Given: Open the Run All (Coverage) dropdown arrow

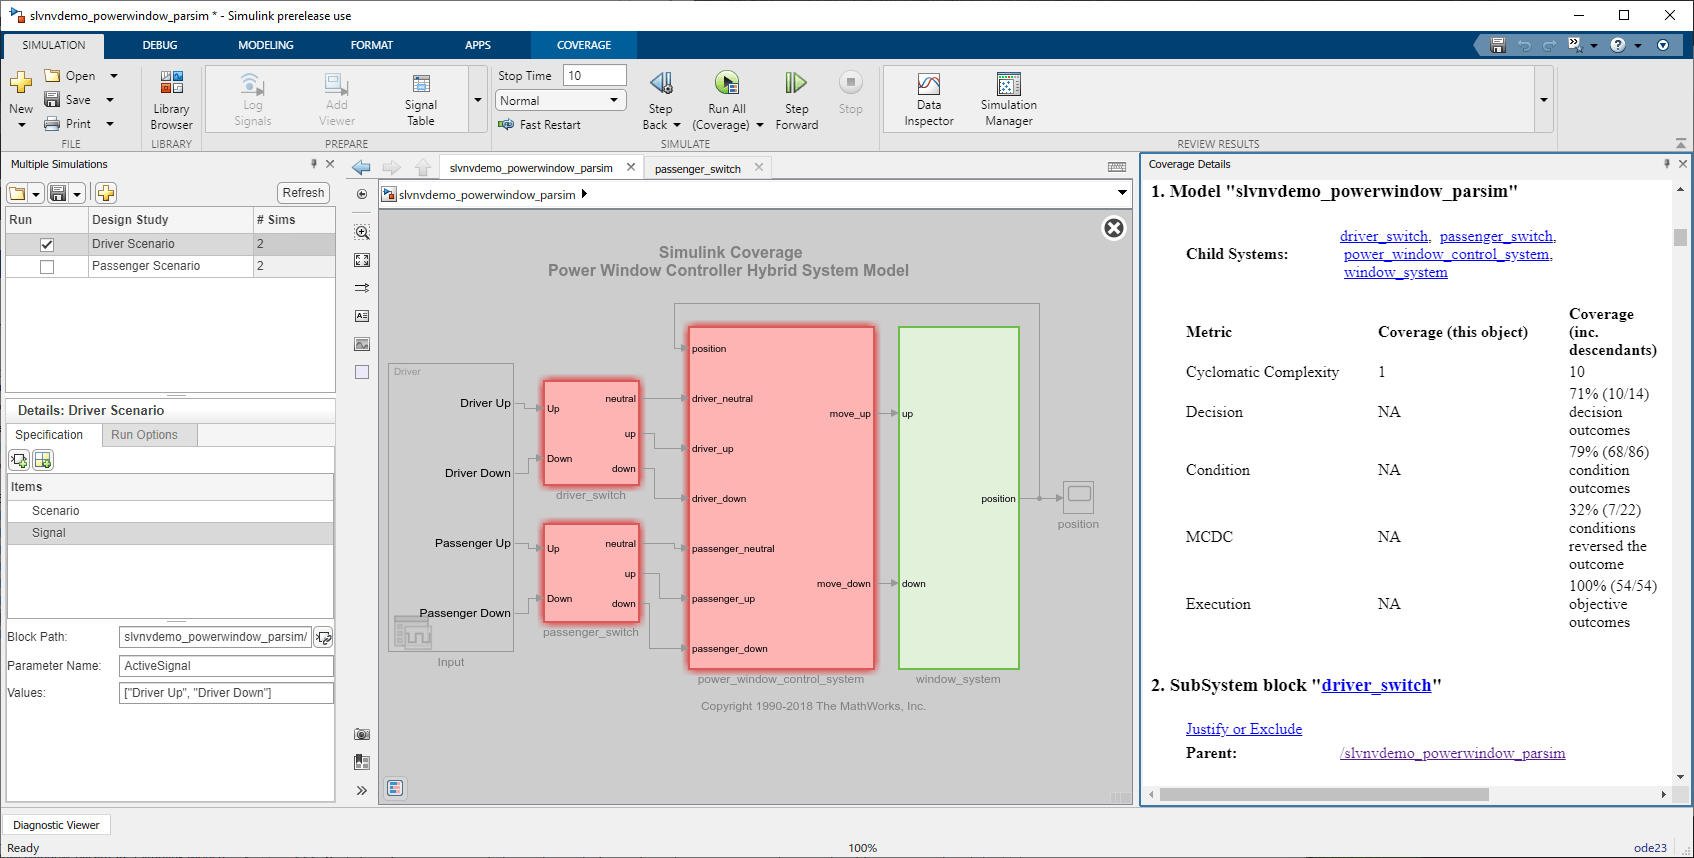Looking at the screenshot, I should tap(760, 125).
